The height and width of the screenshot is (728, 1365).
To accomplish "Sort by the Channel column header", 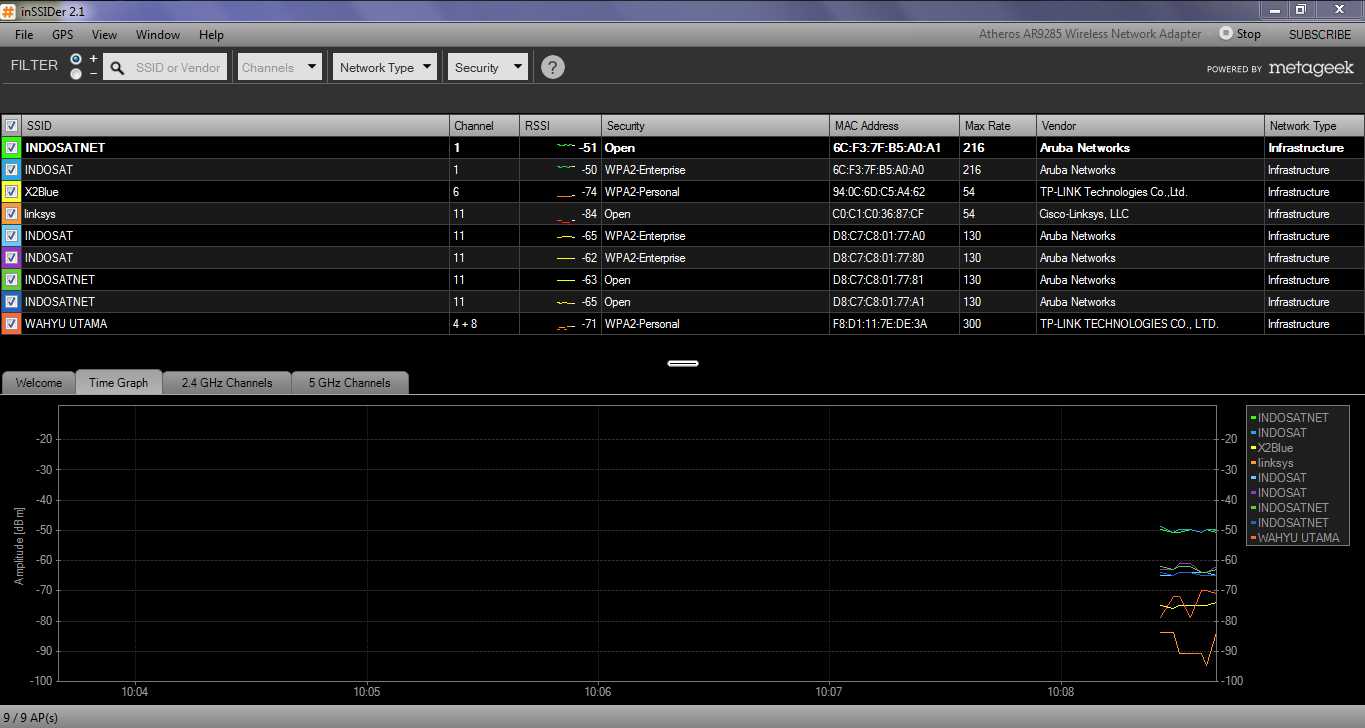I will click(x=484, y=126).
